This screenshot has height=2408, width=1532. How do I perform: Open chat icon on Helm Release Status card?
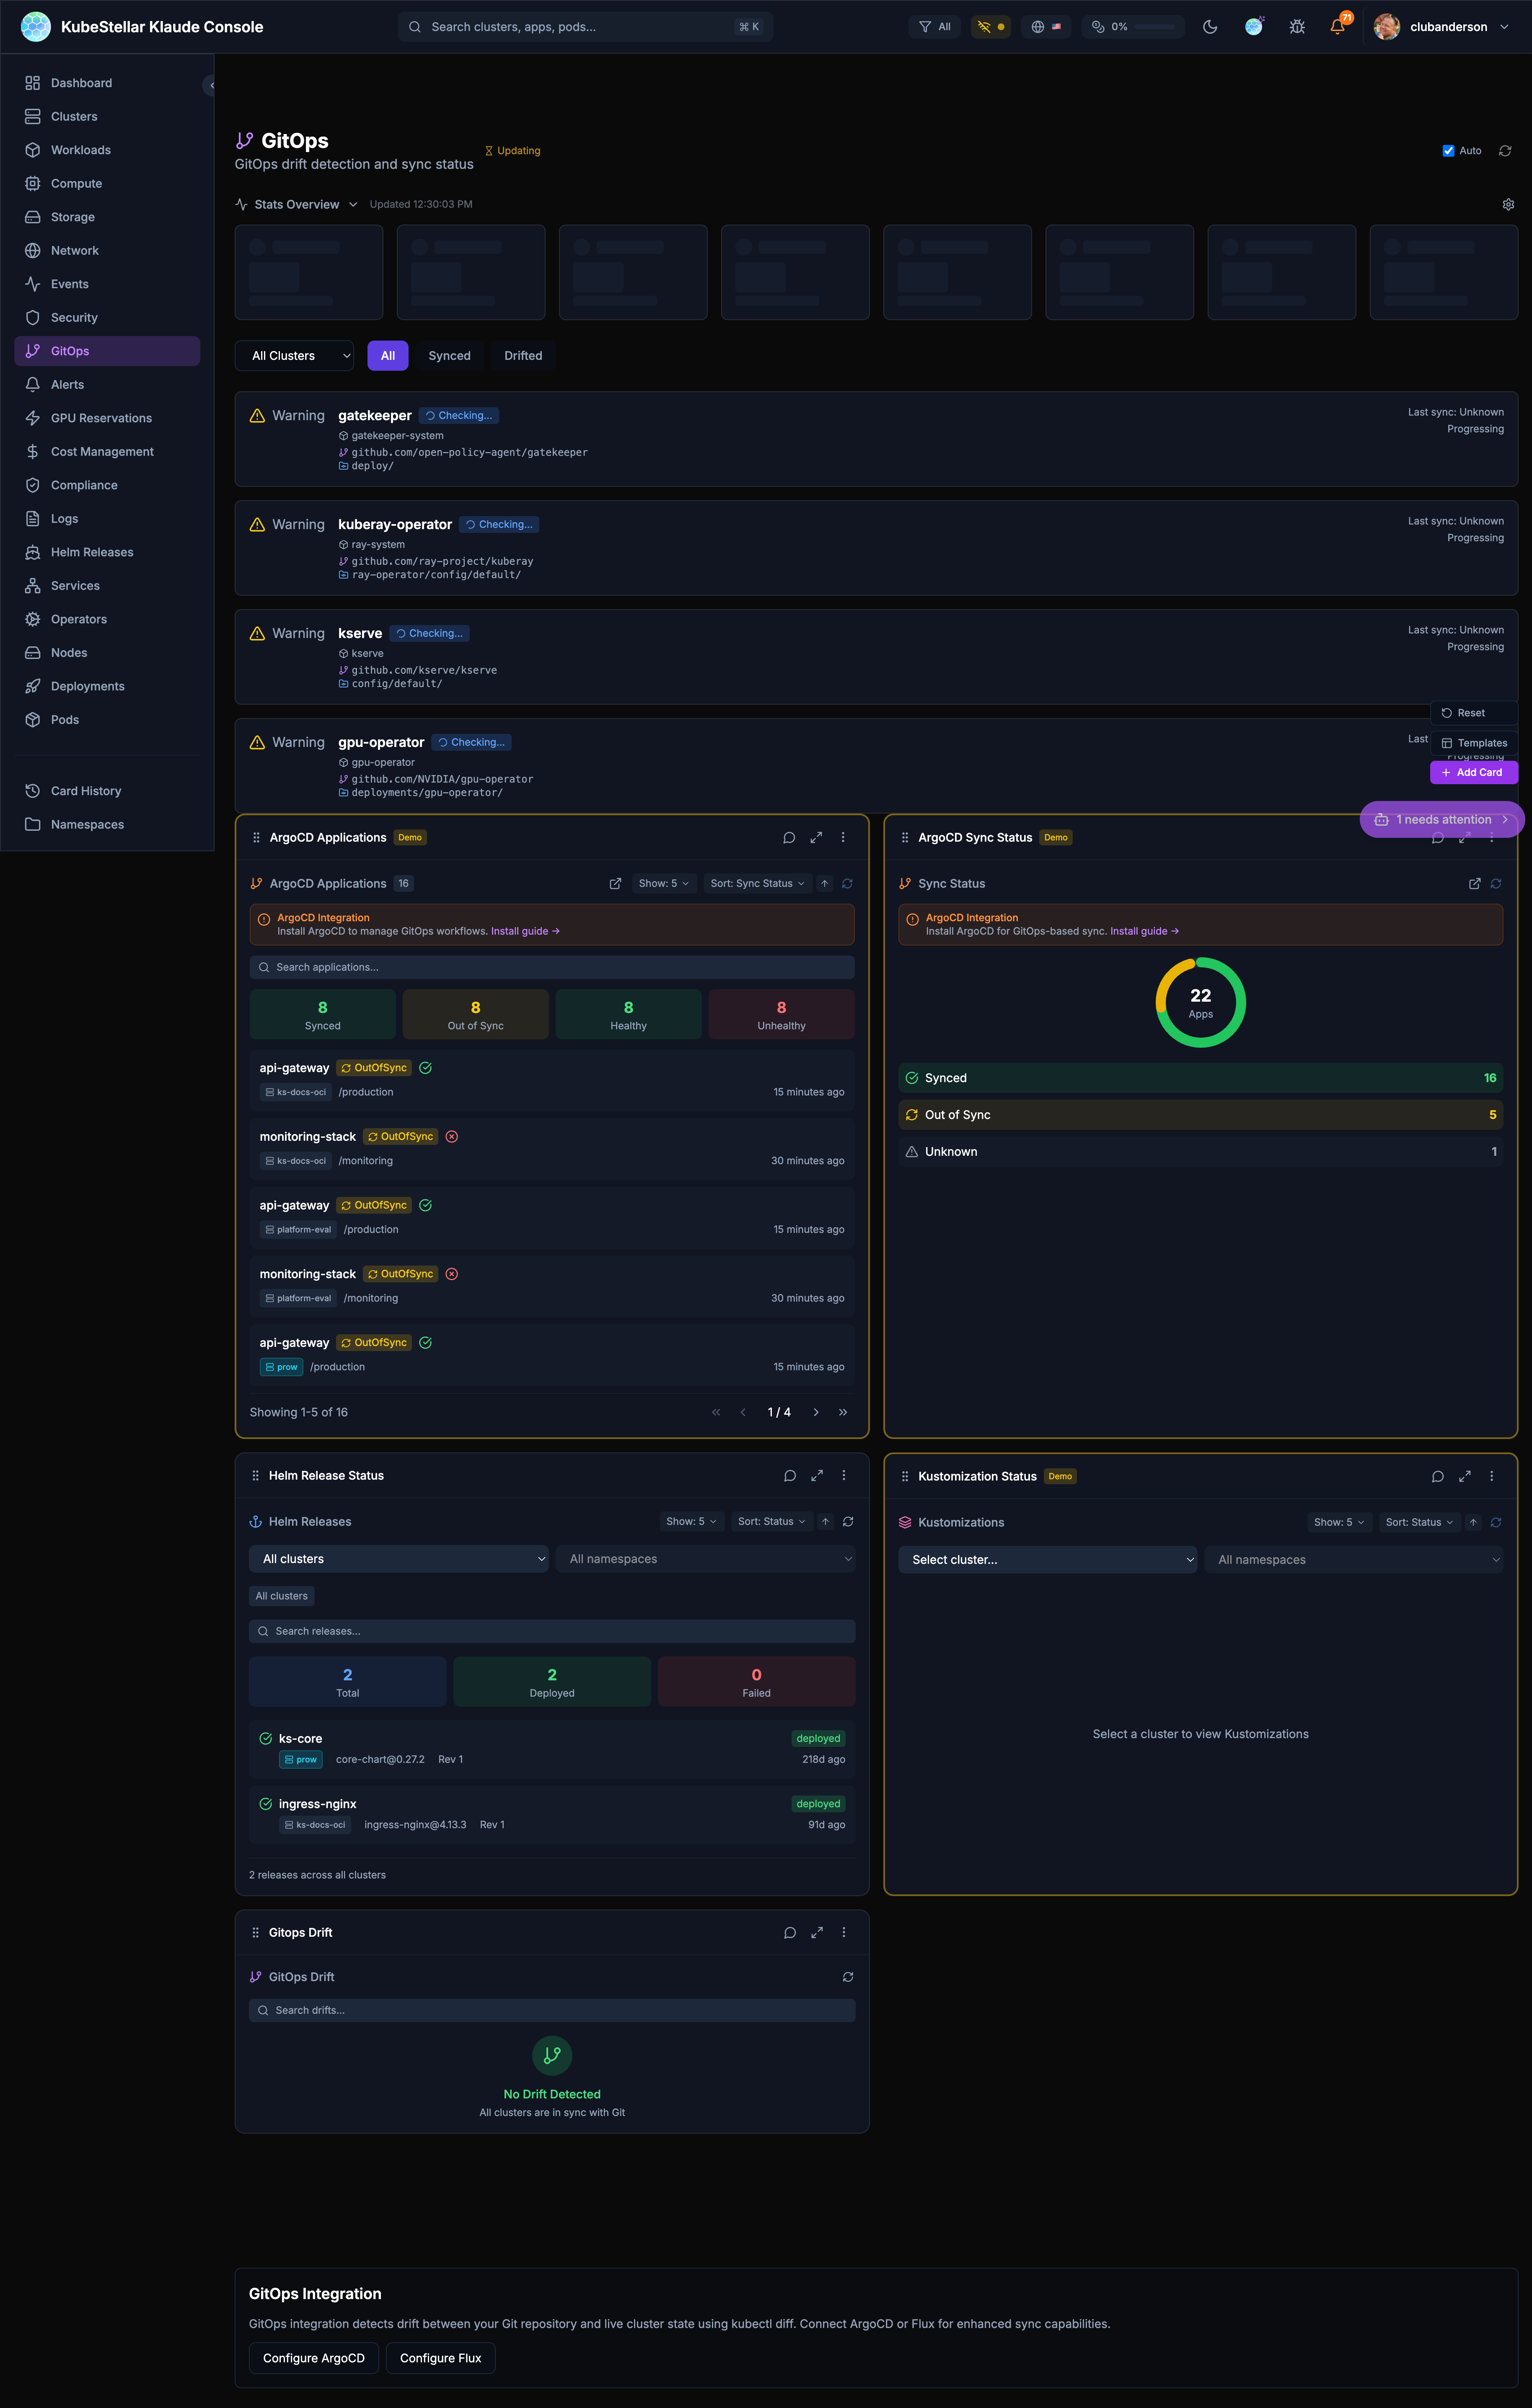tap(789, 1475)
